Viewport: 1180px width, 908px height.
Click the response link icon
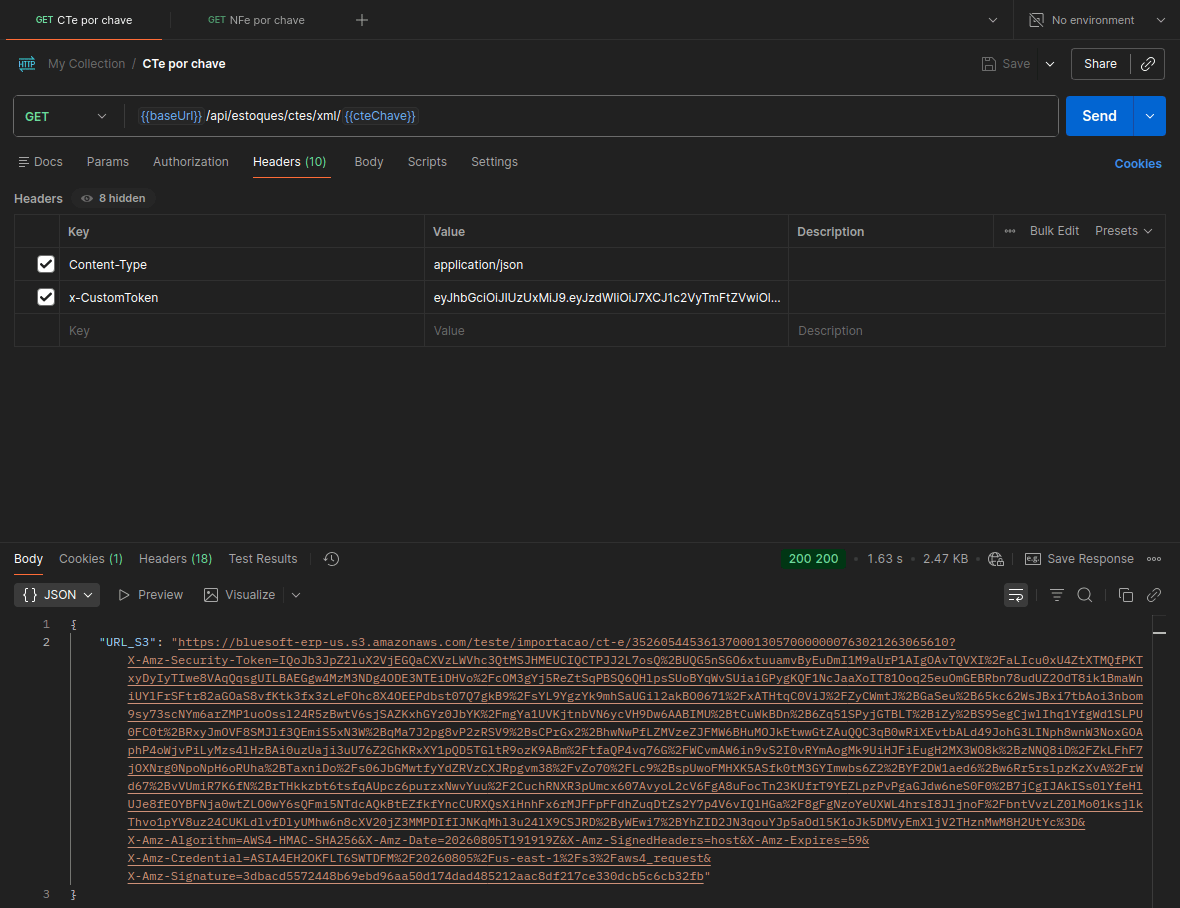tap(1154, 595)
